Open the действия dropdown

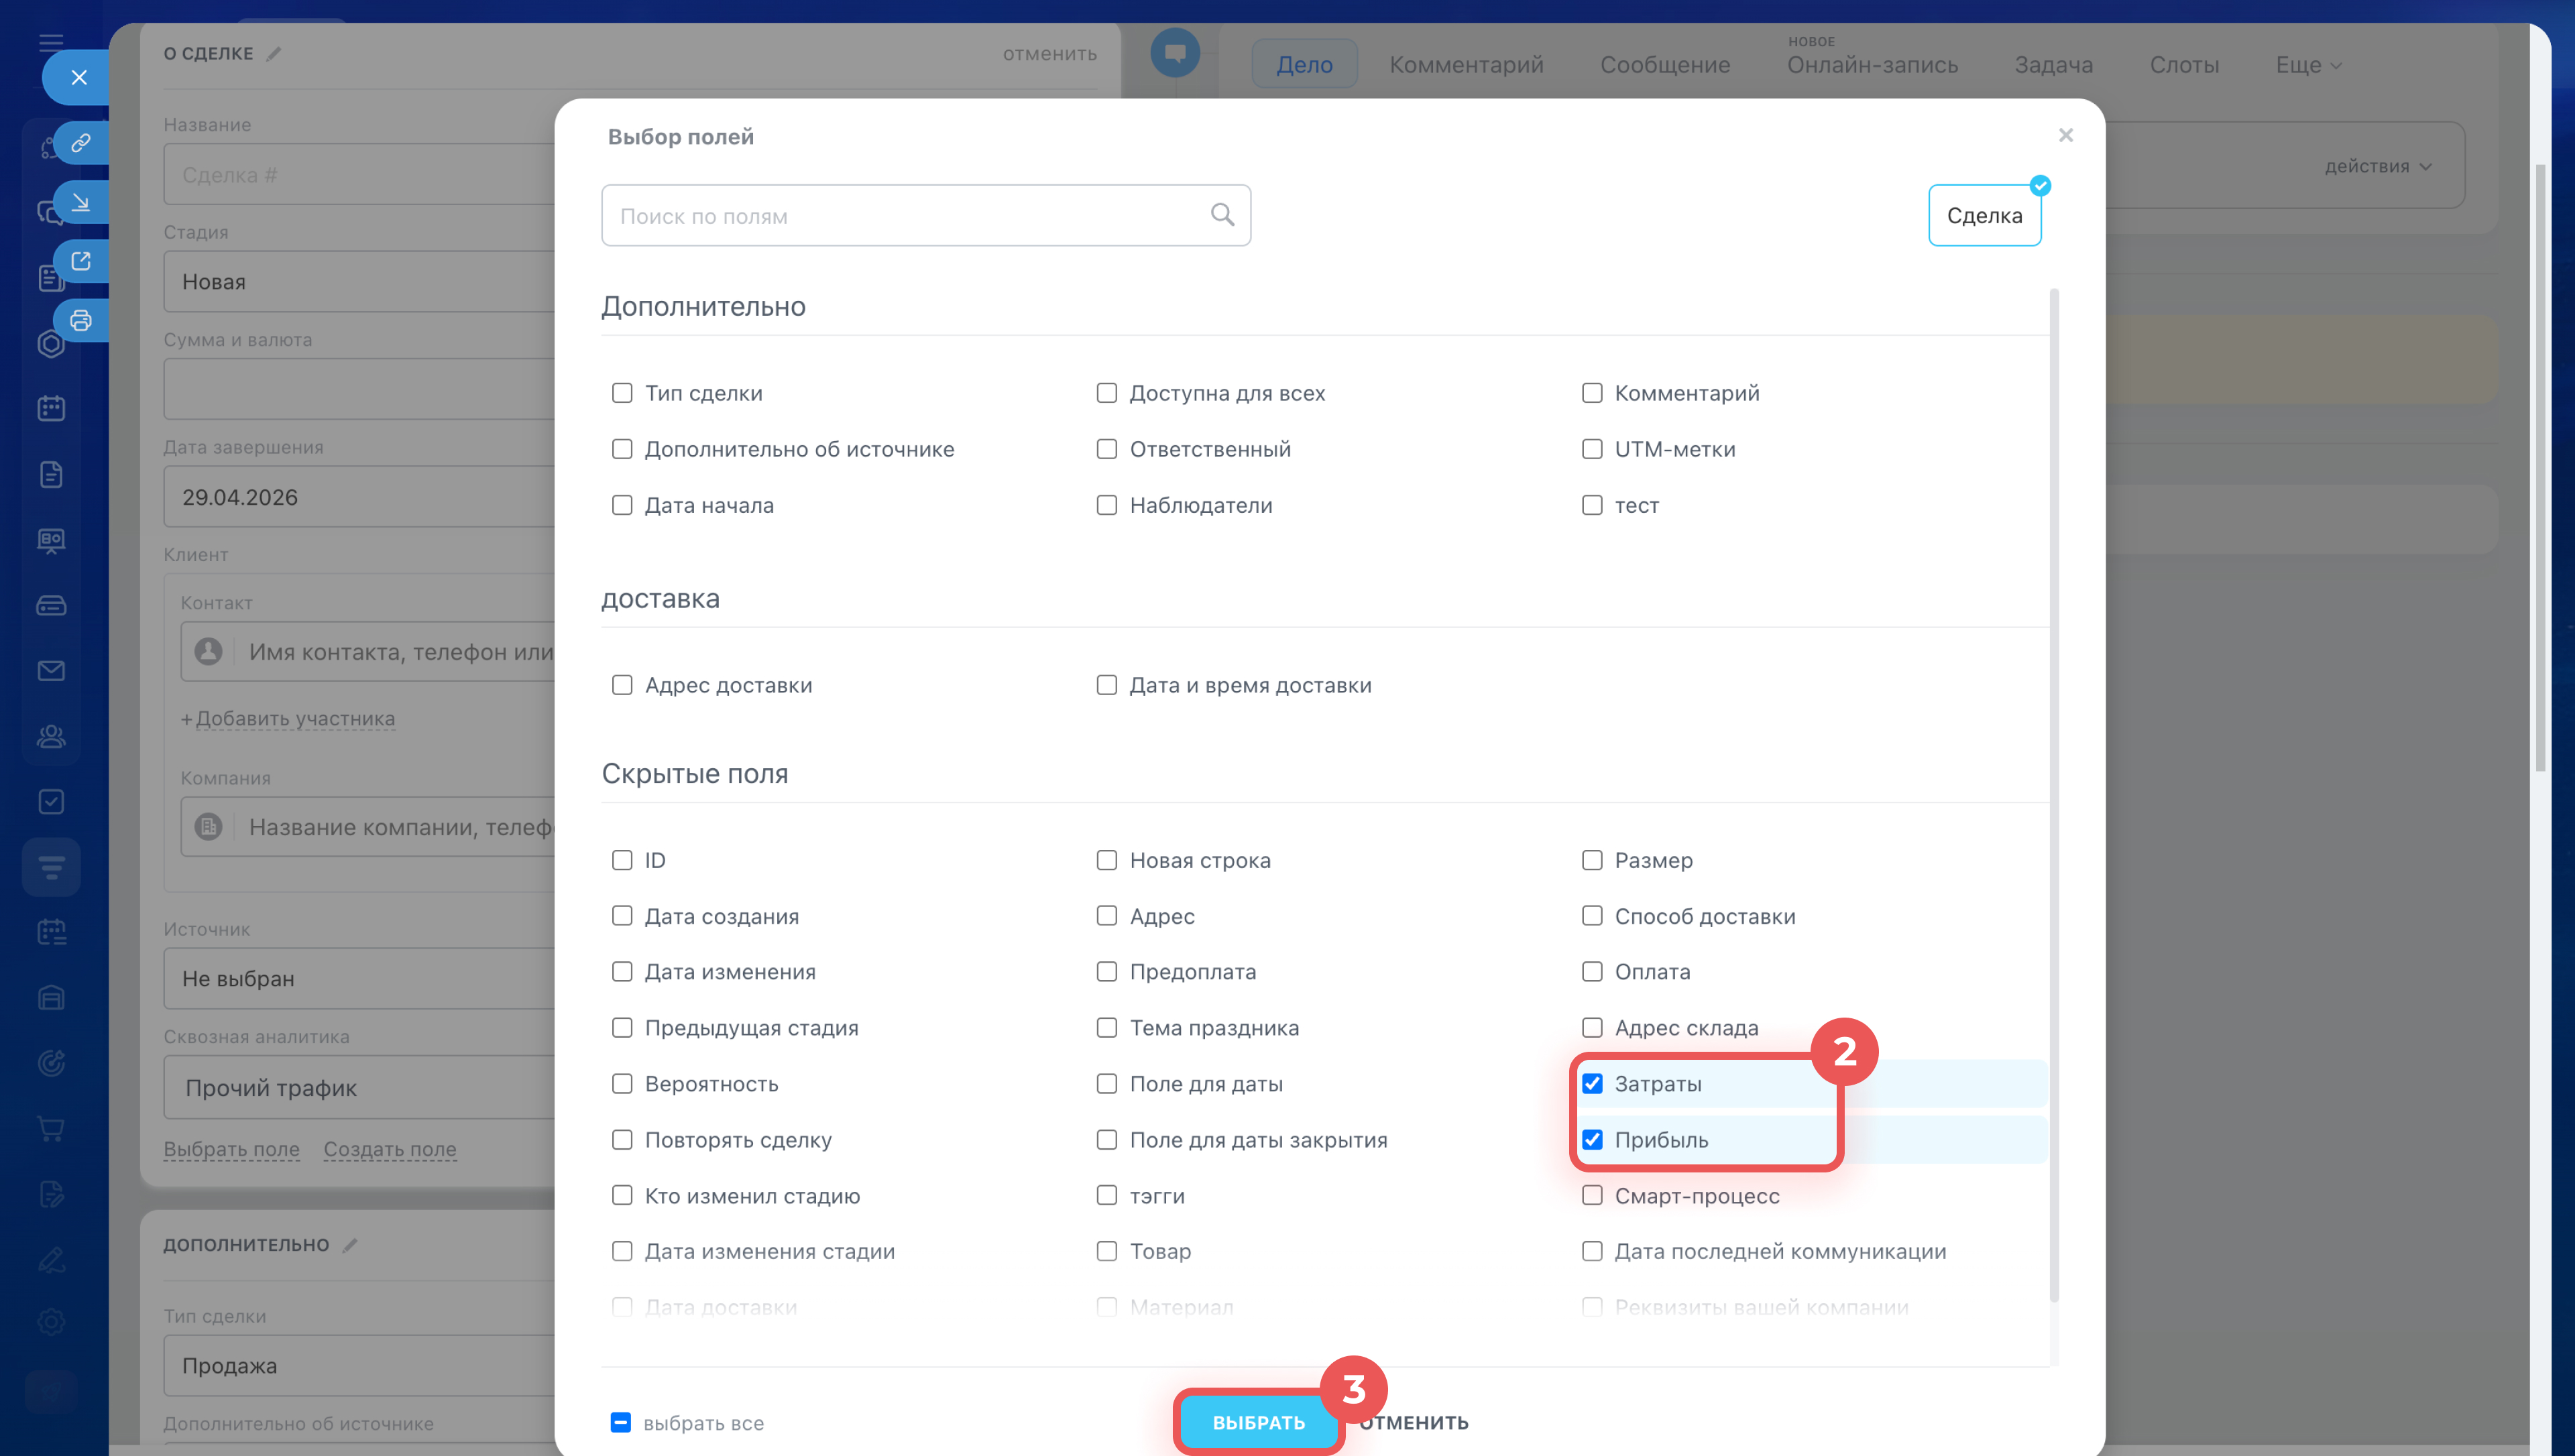point(2377,167)
